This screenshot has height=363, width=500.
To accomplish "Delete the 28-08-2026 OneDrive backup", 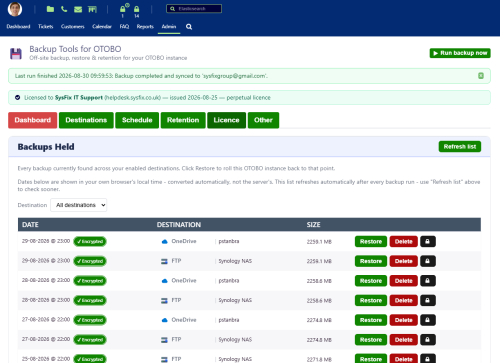I will [404, 281].
